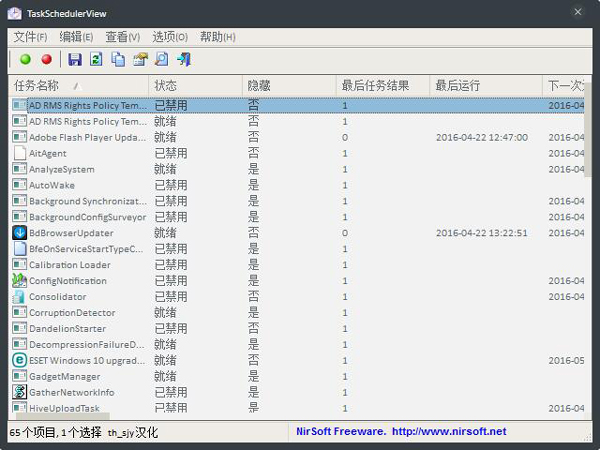Close the TaskSchedulerView window

click(578, 12)
